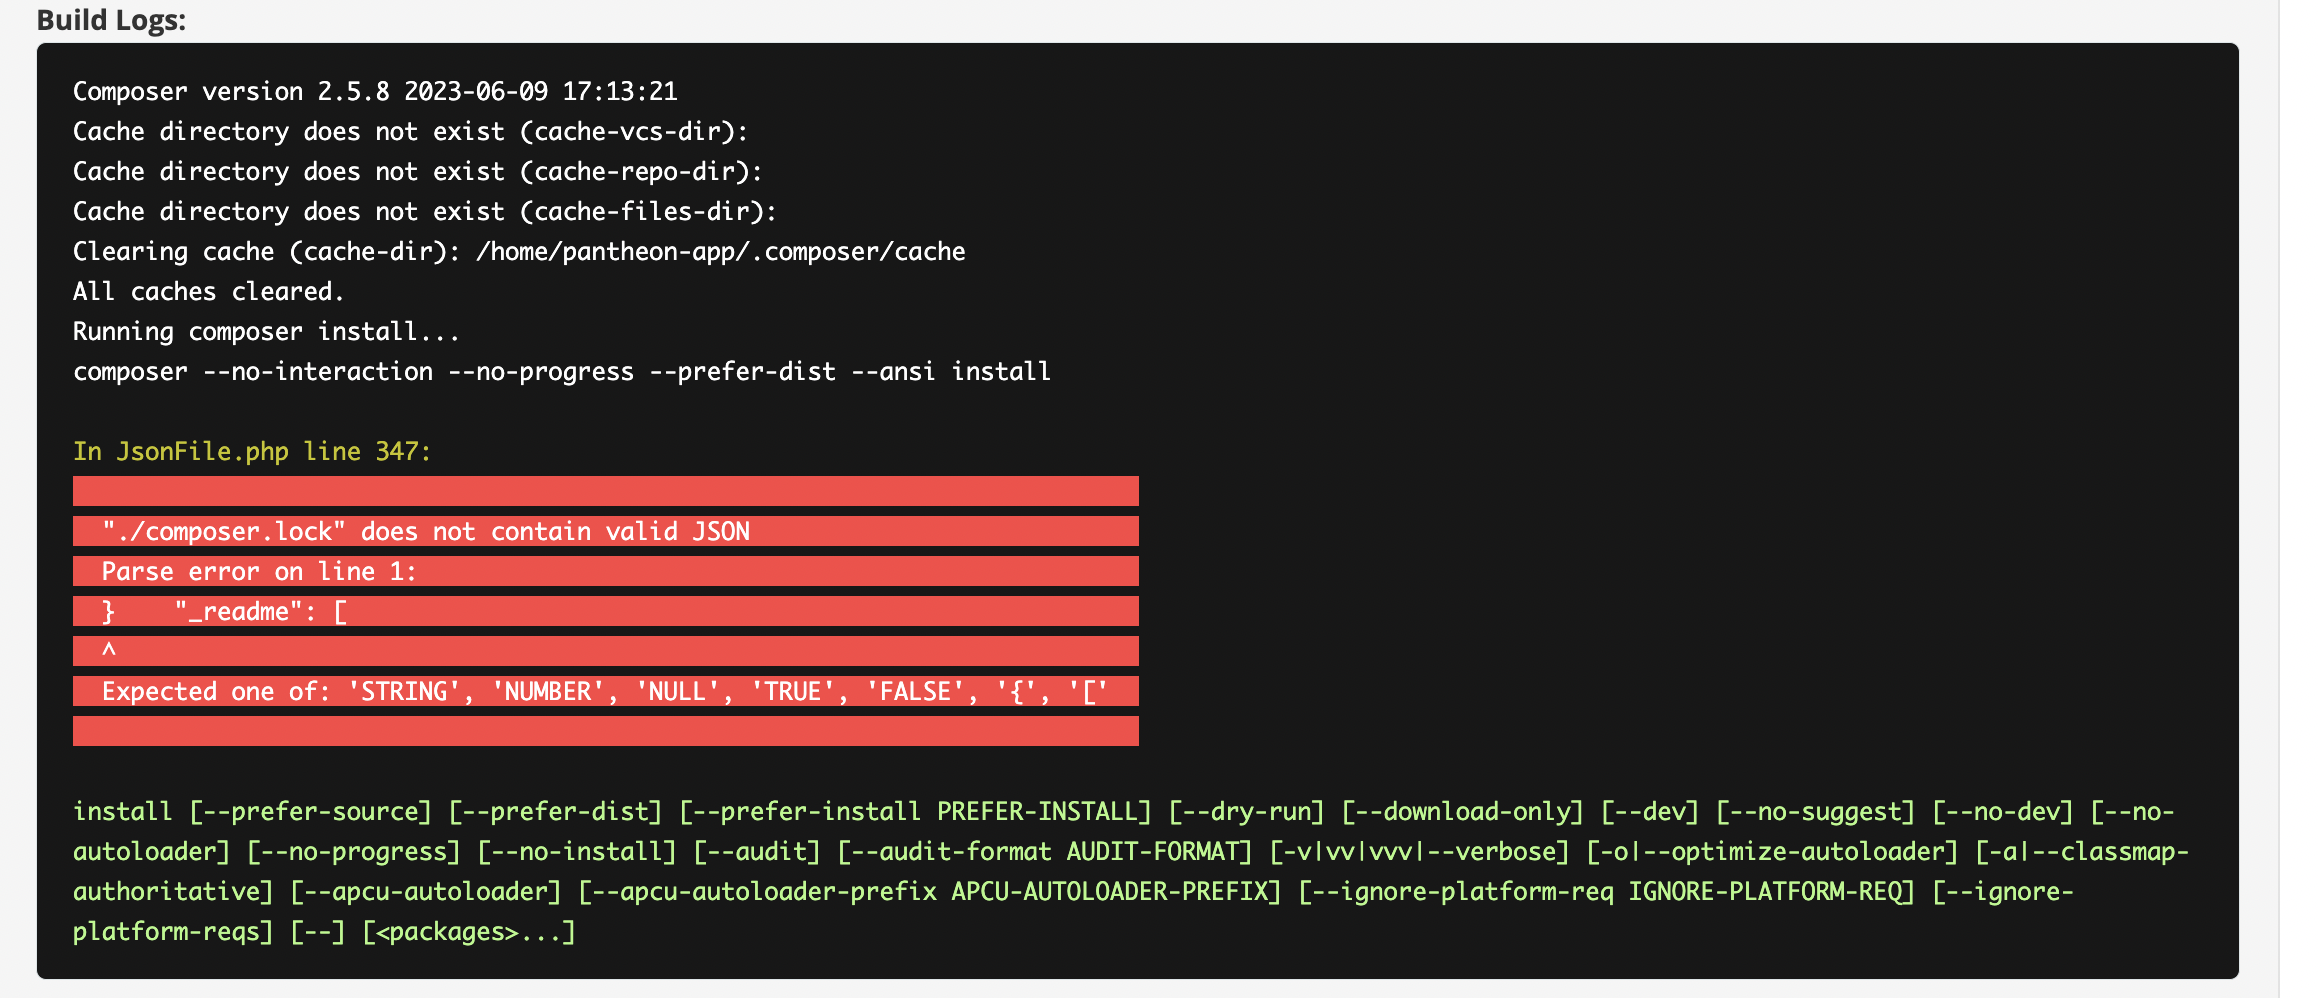Click the composer.lock invalid JSON error
The width and height of the screenshot is (2318, 998).
click(x=425, y=531)
